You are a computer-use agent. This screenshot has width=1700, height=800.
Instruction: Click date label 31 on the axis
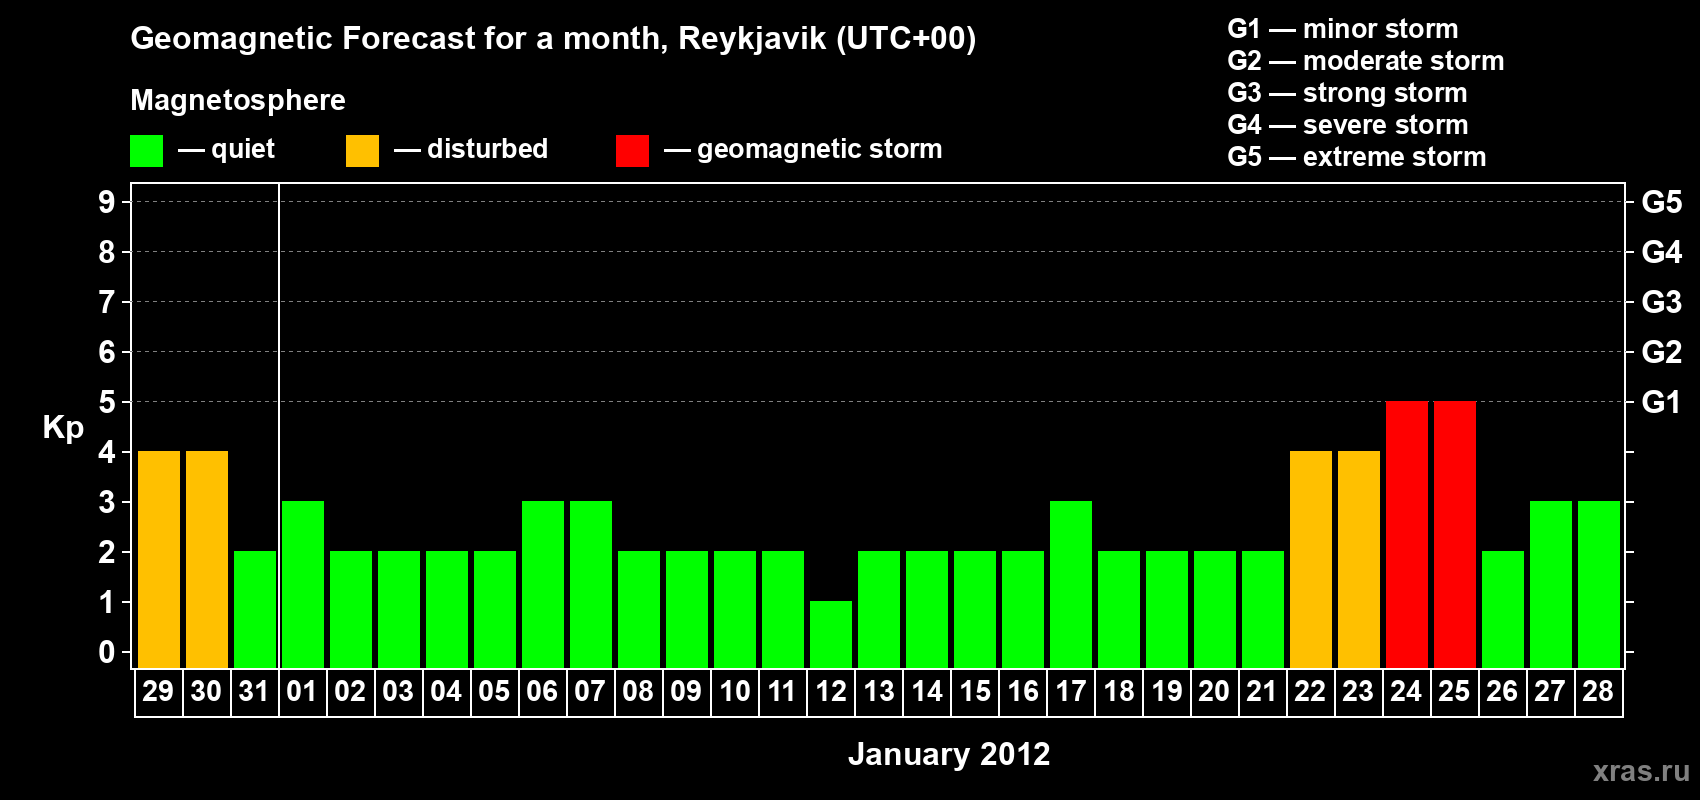coord(254,691)
